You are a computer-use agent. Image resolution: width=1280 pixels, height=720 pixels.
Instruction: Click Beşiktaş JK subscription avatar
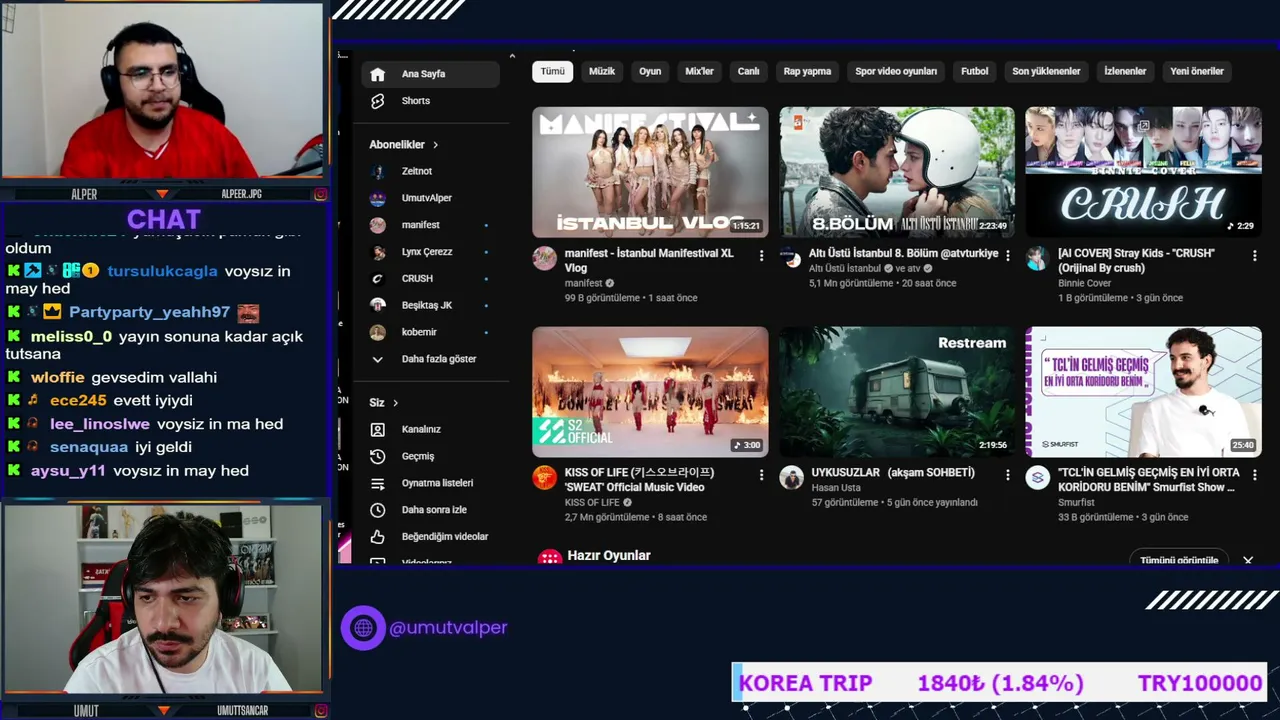pos(377,305)
